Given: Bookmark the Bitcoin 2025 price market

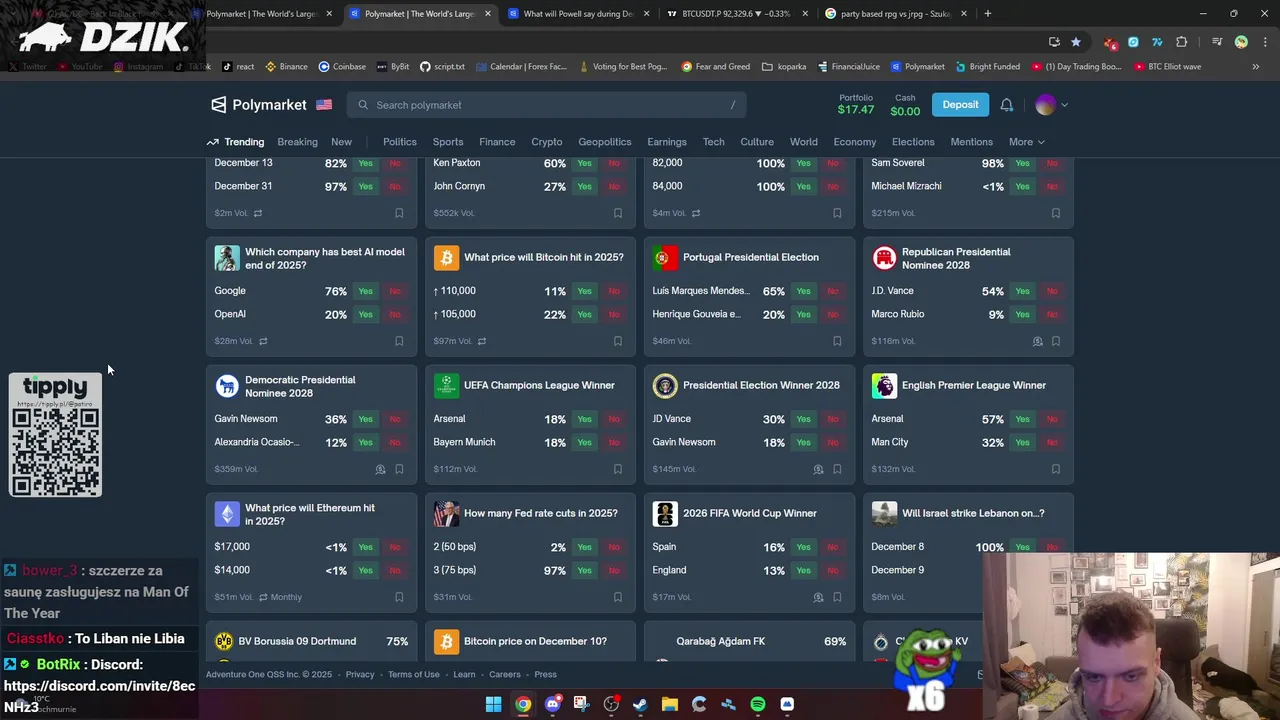Looking at the screenshot, I should (618, 341).
